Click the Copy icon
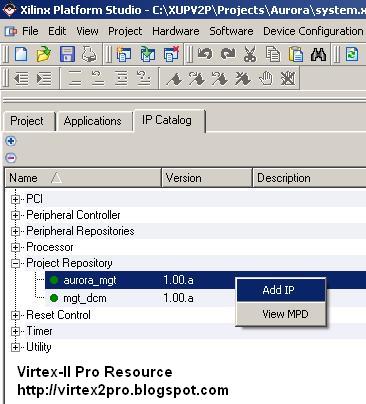The image size is (366, 404). pyautogui.click(x=273, y=54)
